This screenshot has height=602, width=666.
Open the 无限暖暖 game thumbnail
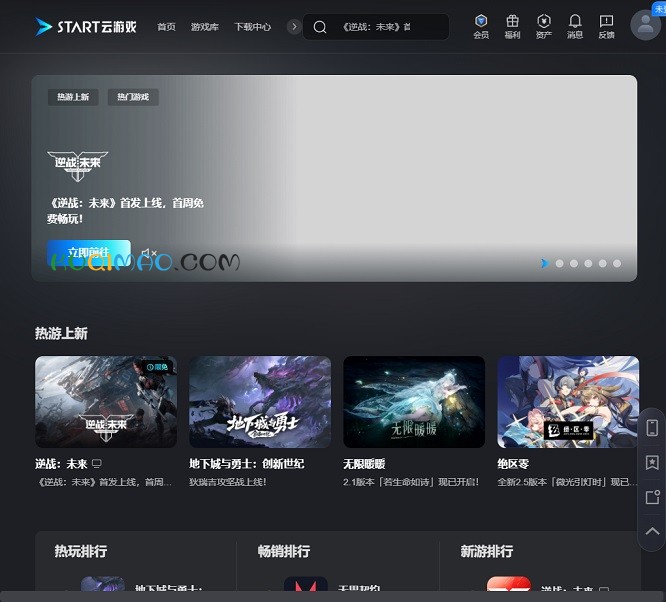(414, 402)
